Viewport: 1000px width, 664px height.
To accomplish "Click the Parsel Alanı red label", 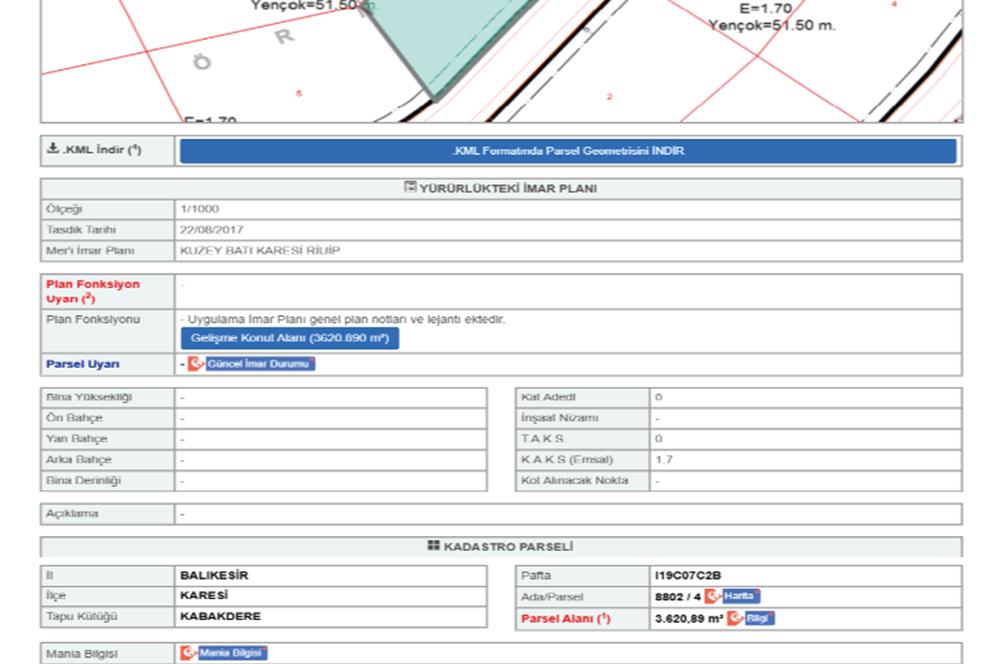I will [566, 619].
